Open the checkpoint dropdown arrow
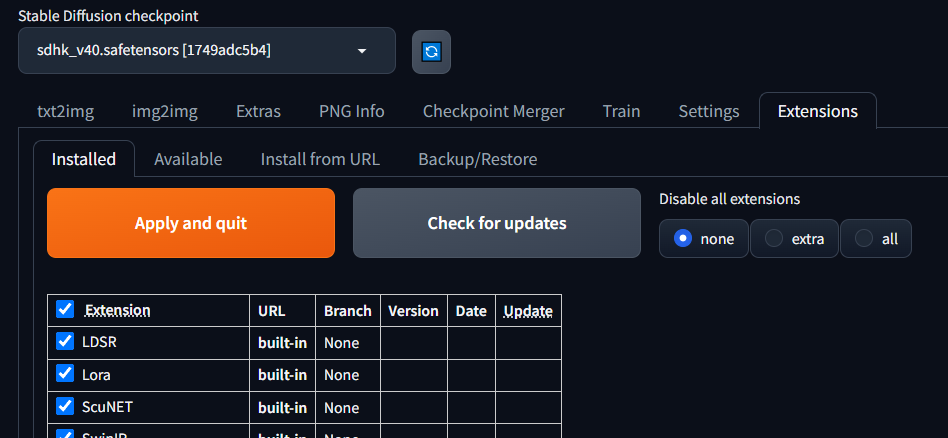This screenshot has width=948, height=438. pos(362,51)
